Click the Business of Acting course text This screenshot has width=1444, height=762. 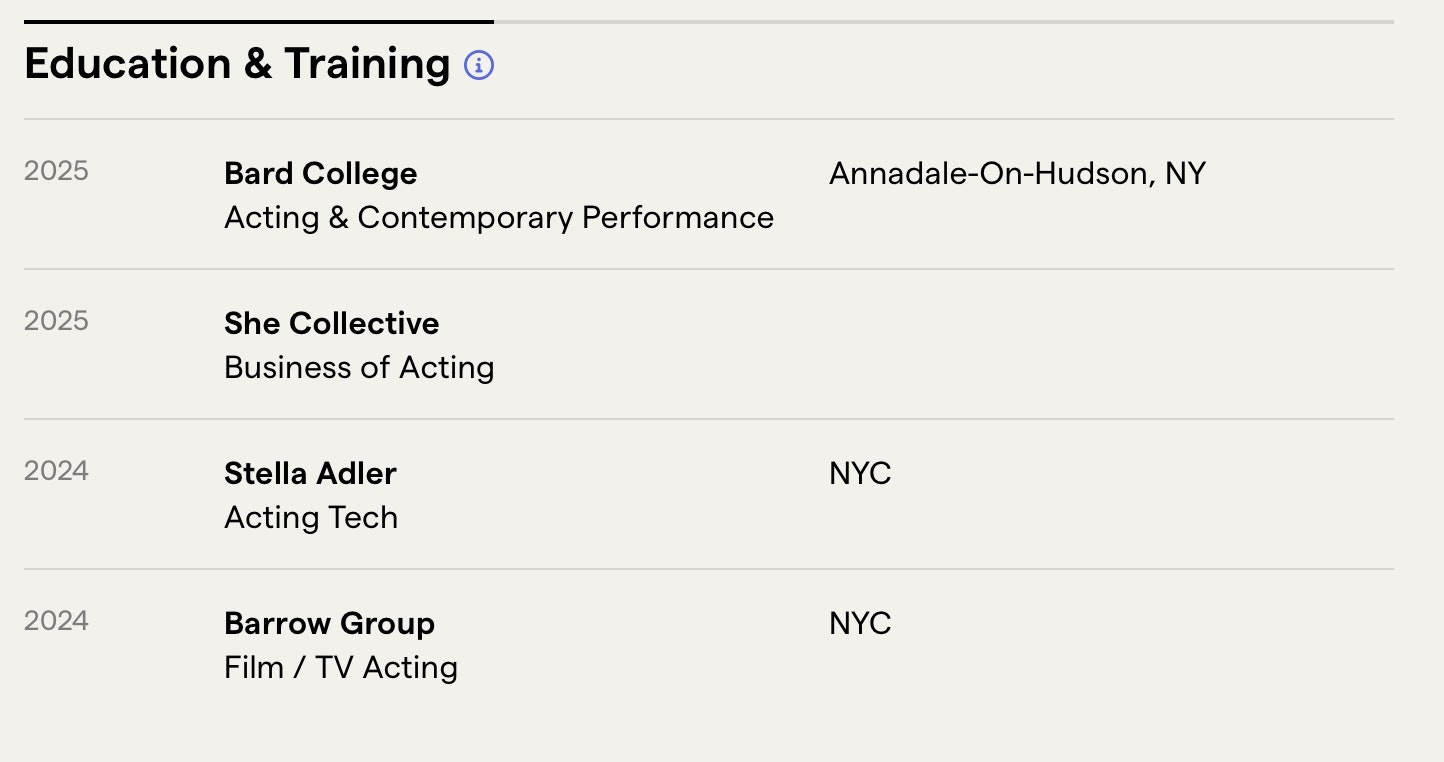[x=359, y=368]
